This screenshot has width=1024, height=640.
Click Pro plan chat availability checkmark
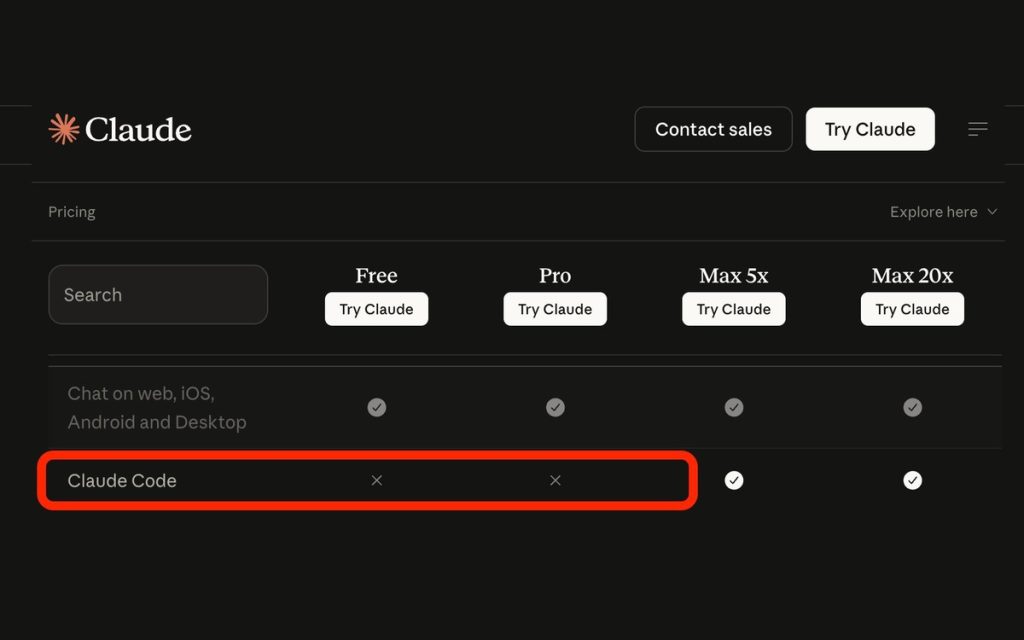click(555, 407)
